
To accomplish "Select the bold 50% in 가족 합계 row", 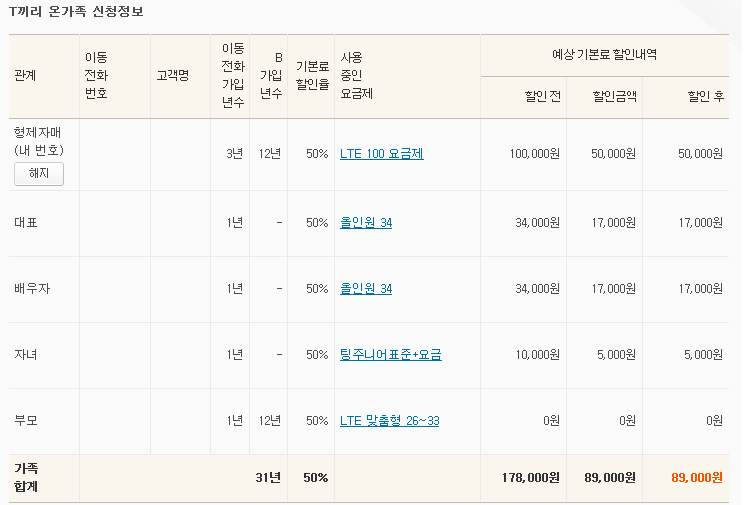I will (316, 477).
